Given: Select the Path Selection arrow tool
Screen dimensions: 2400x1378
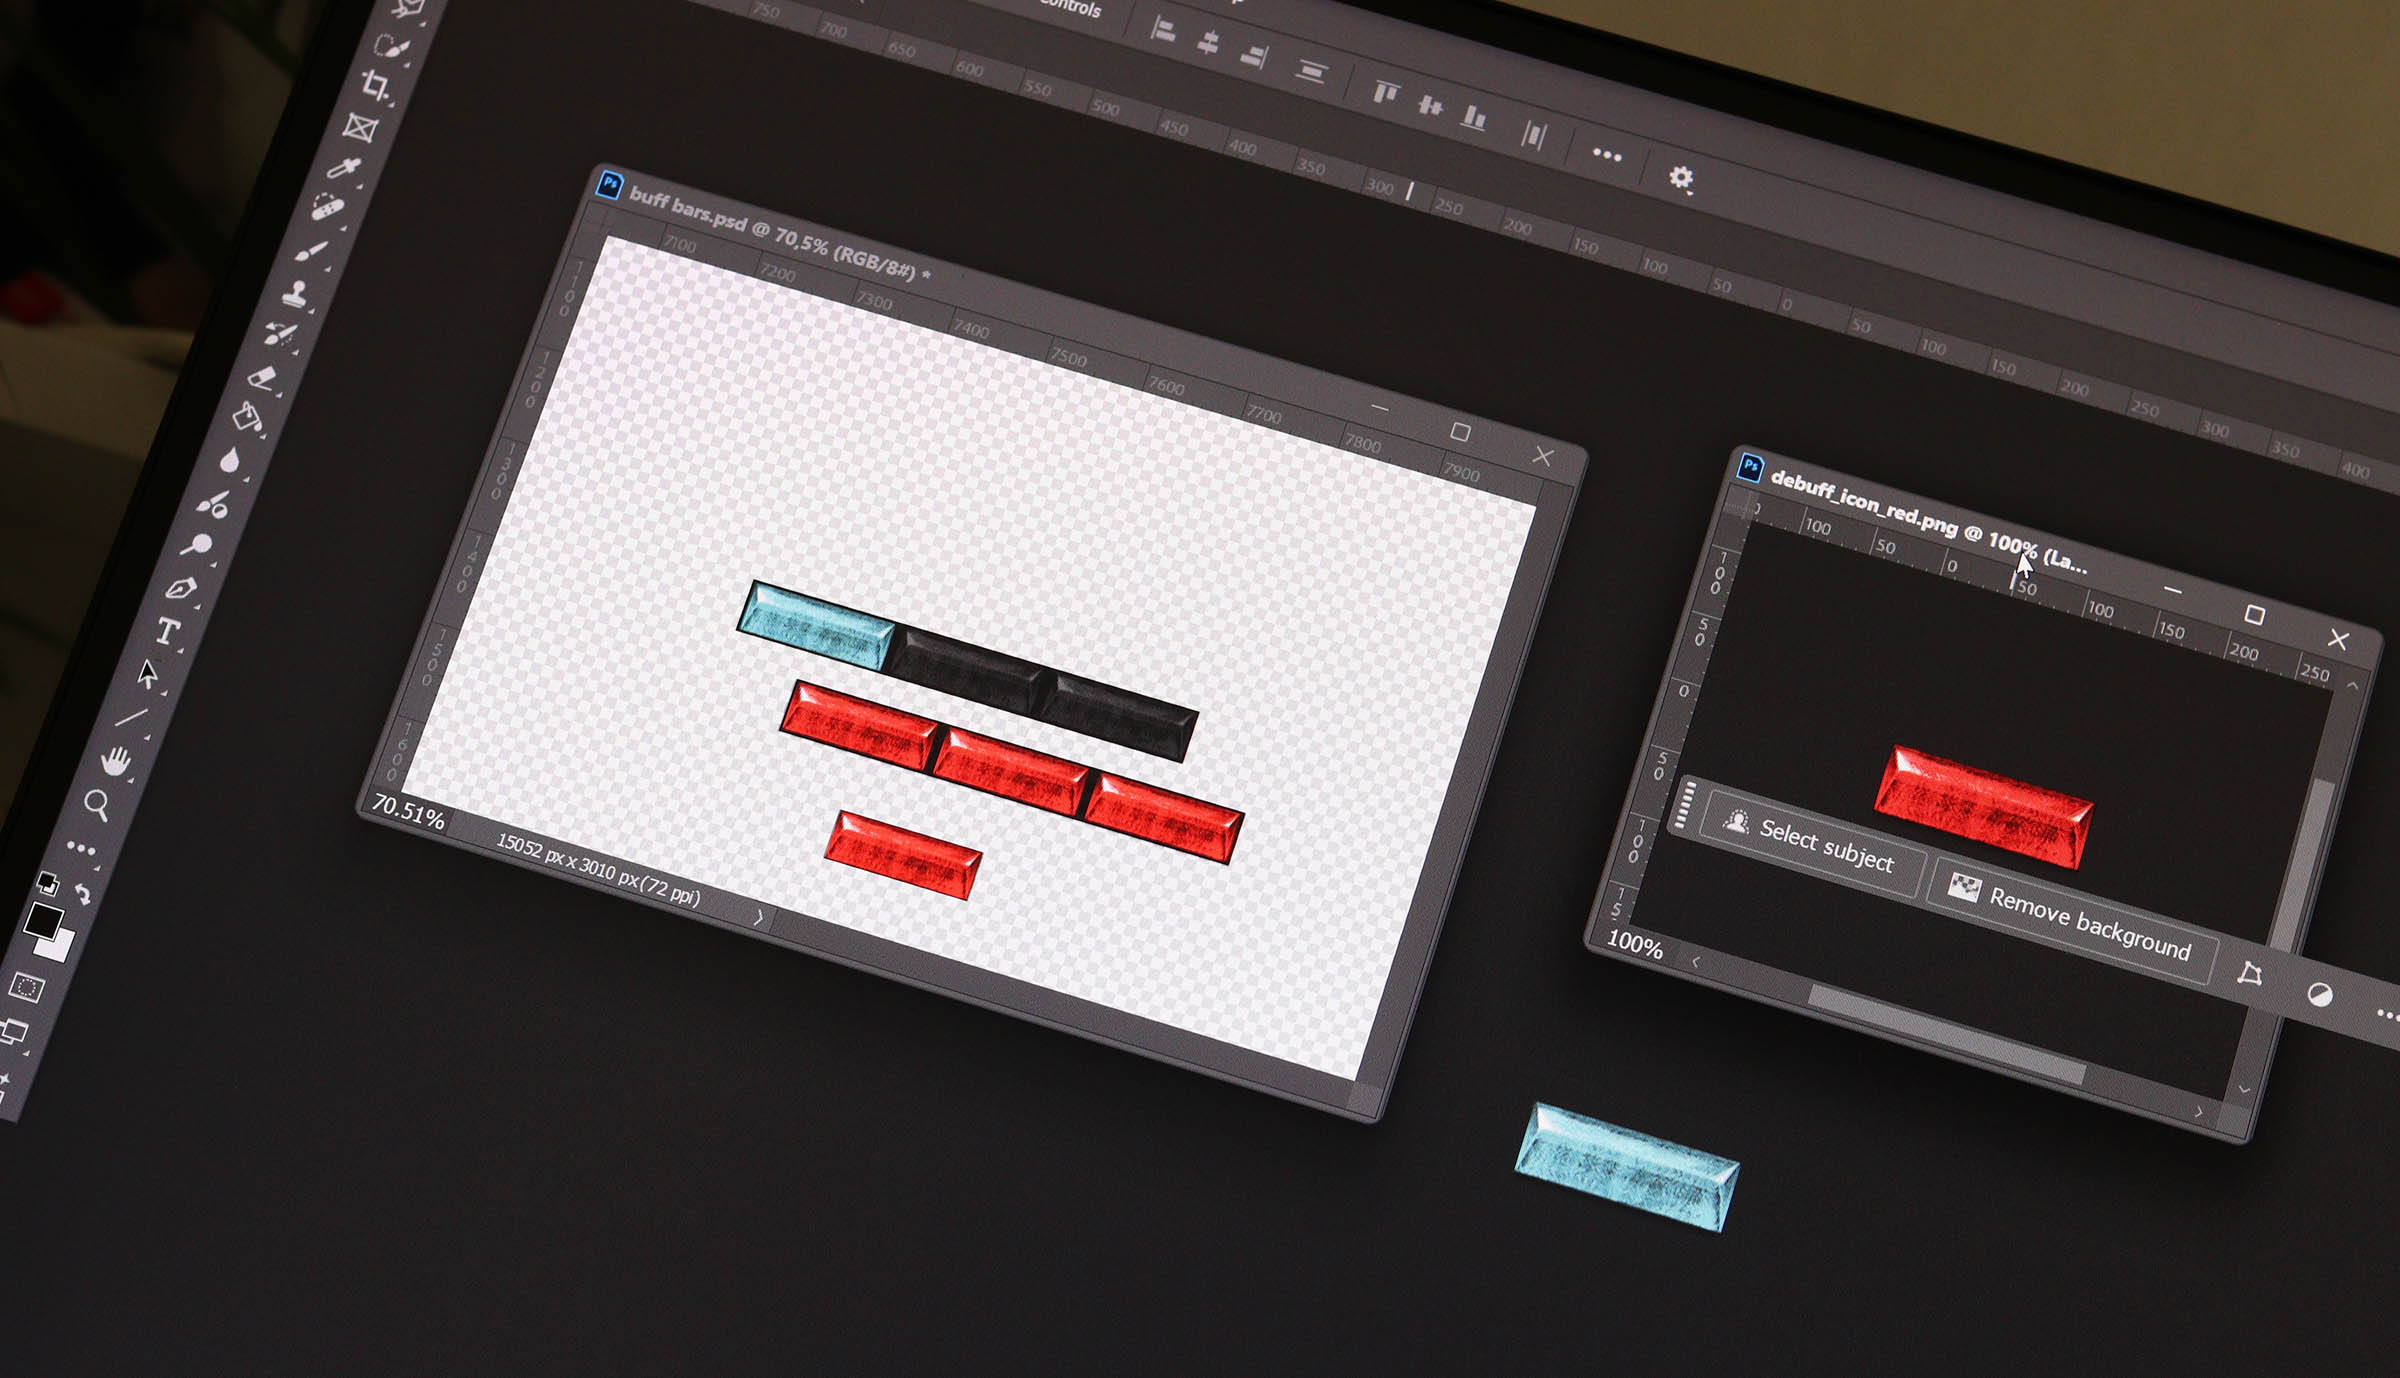Looking at the screenshot, I should [148, 674].
